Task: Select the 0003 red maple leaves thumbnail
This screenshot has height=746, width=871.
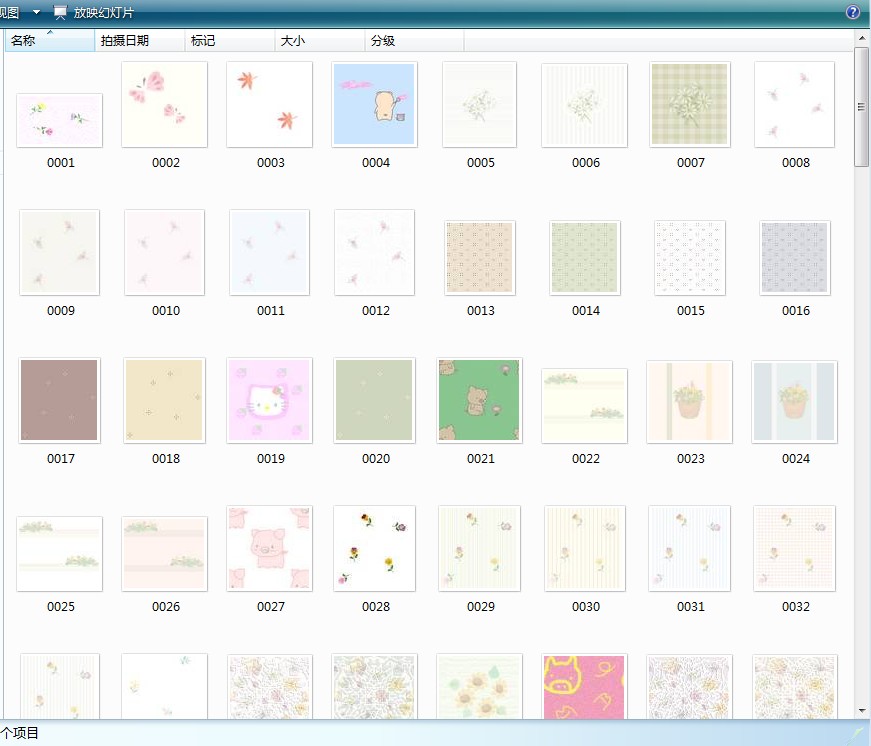Action: point(269,104)
